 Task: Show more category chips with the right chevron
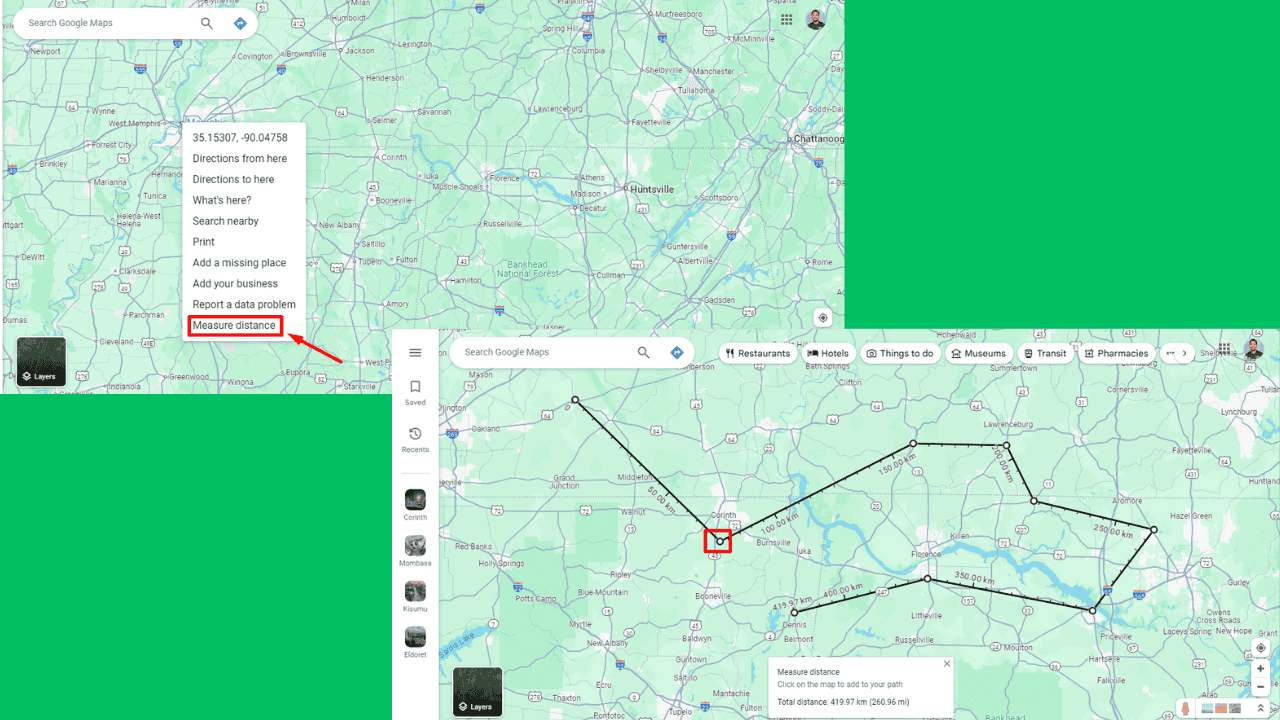(1185, 353)
